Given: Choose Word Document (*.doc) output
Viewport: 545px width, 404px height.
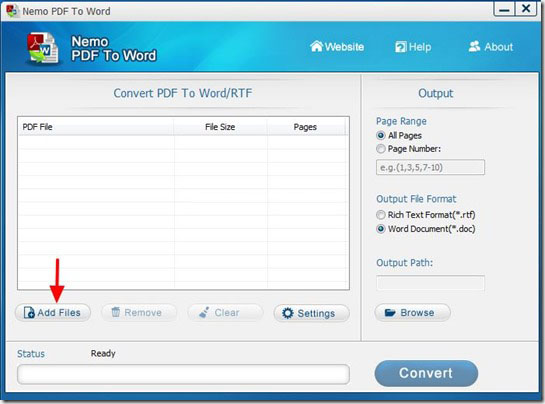Looking at the screenshot, I should tap(381, 229).
